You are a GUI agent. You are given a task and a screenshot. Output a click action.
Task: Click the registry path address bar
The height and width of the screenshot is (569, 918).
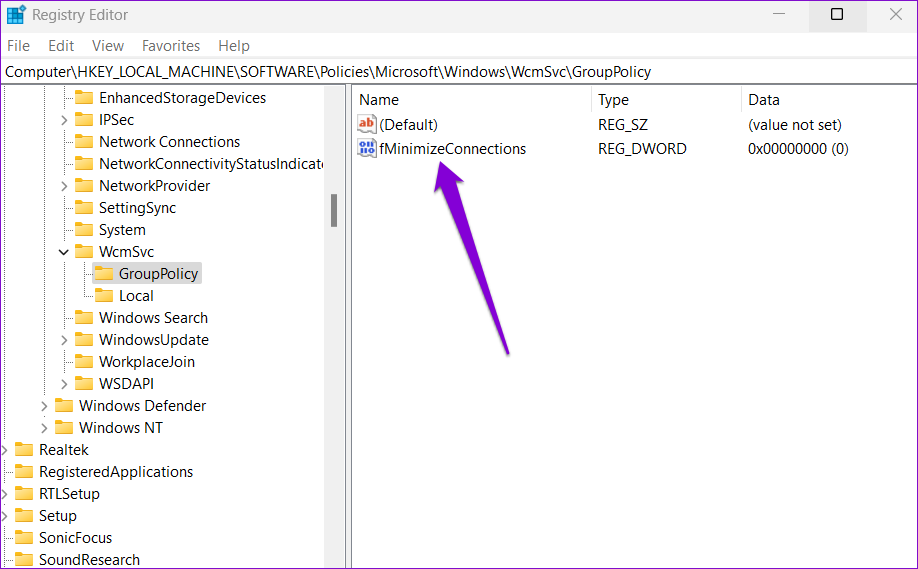(459, 71)
